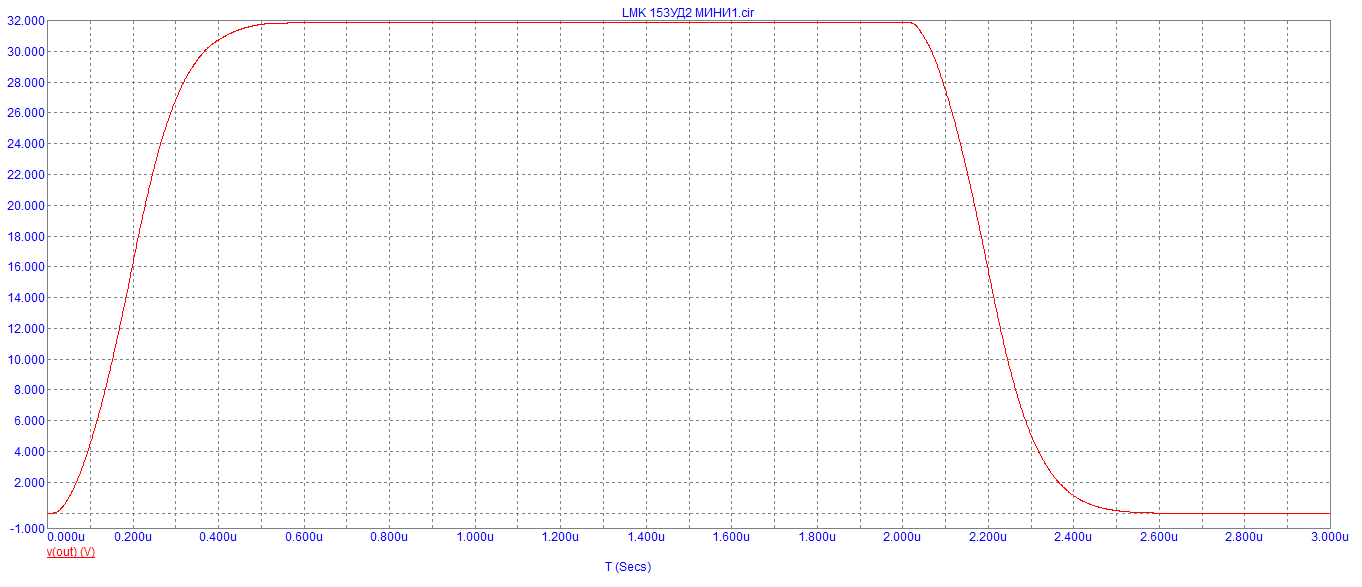Click the 22.000 Y-axis value
This screenshot has width=1362, height=587.
coord(25,175)
